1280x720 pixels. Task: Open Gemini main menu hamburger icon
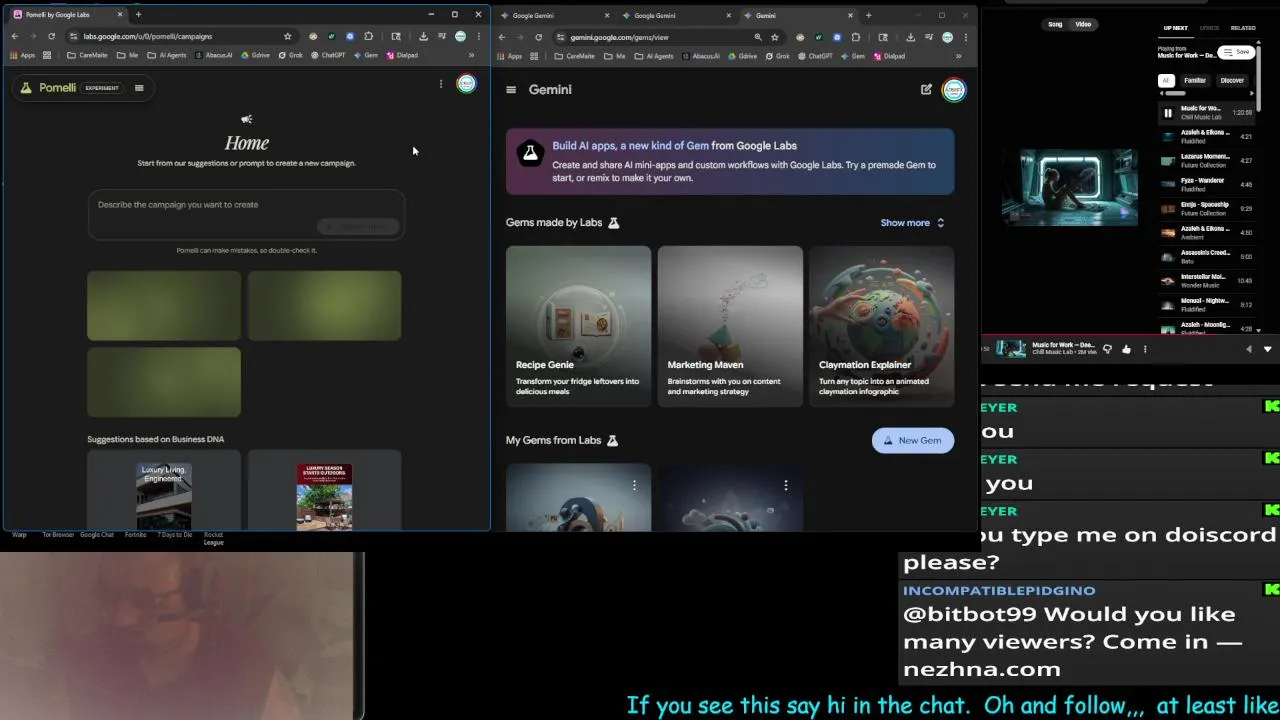point(511,90)
